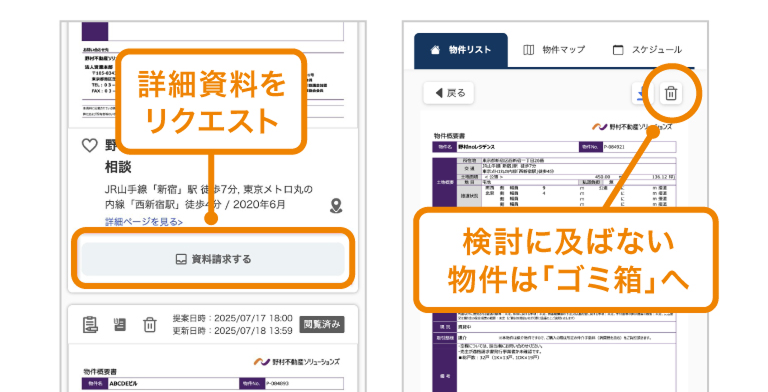Viewport: 768px width, 392px height.
Task: Click the 戻る back button
Action: pos(449,93)
